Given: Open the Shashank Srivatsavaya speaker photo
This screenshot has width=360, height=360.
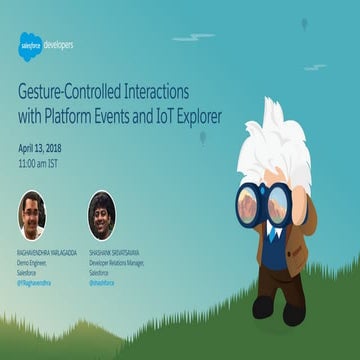Looking at the screenshot, I should coord(102,215).
